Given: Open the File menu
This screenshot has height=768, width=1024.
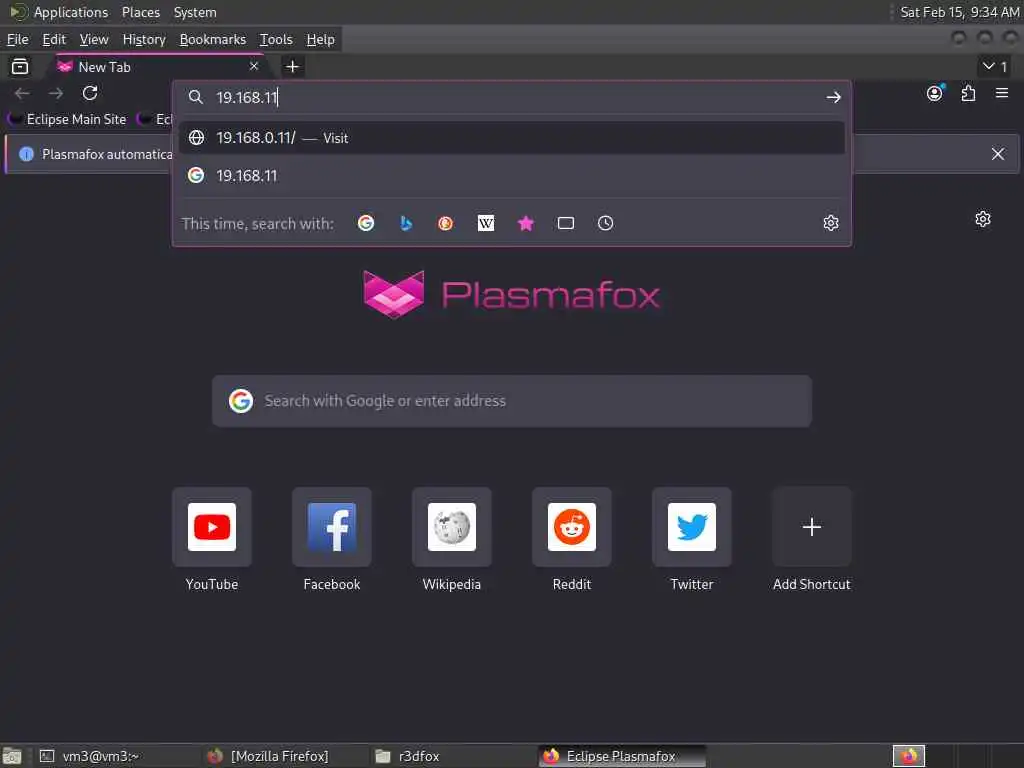Looking at the screenshot, I should 18,39.
